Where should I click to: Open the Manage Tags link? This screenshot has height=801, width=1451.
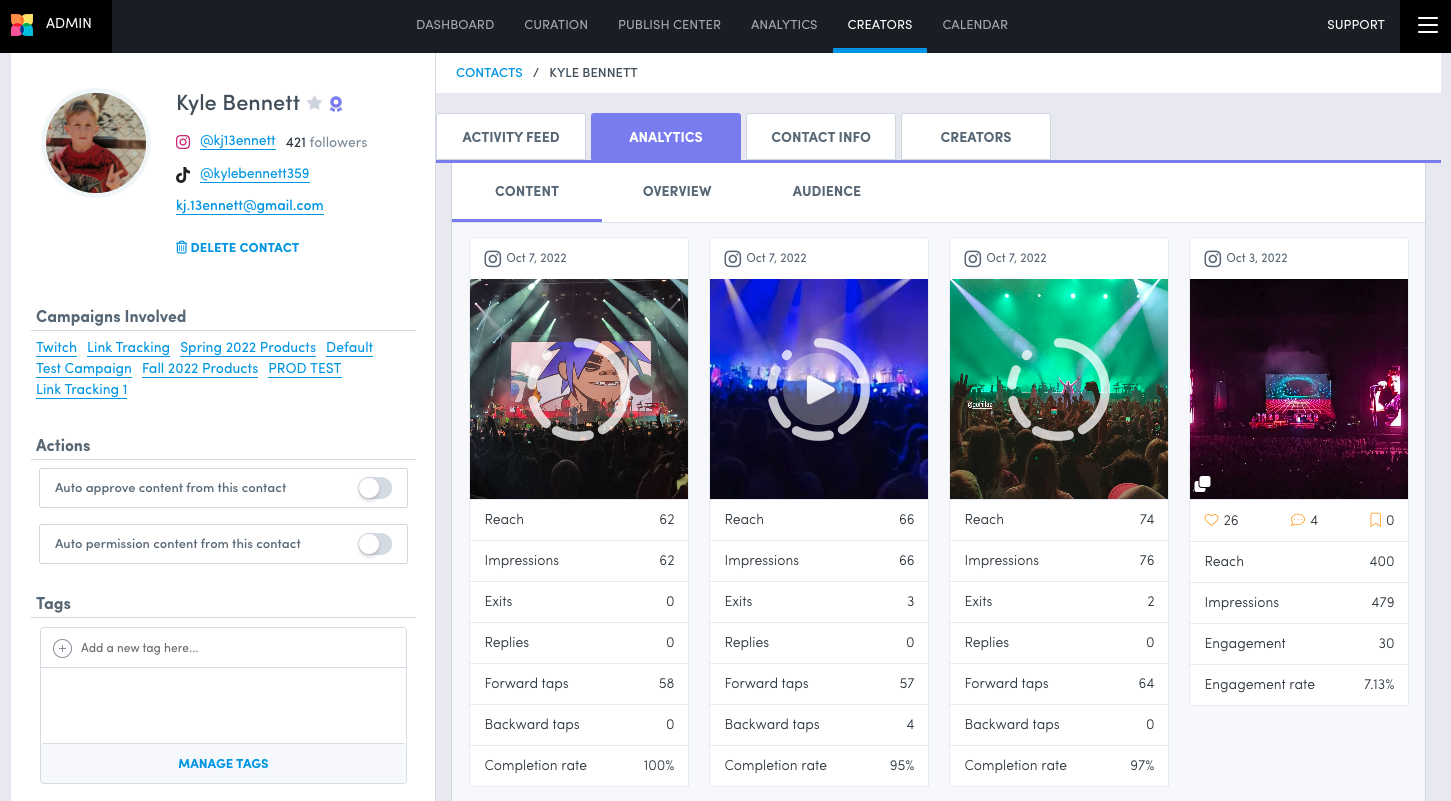[223, 763]
